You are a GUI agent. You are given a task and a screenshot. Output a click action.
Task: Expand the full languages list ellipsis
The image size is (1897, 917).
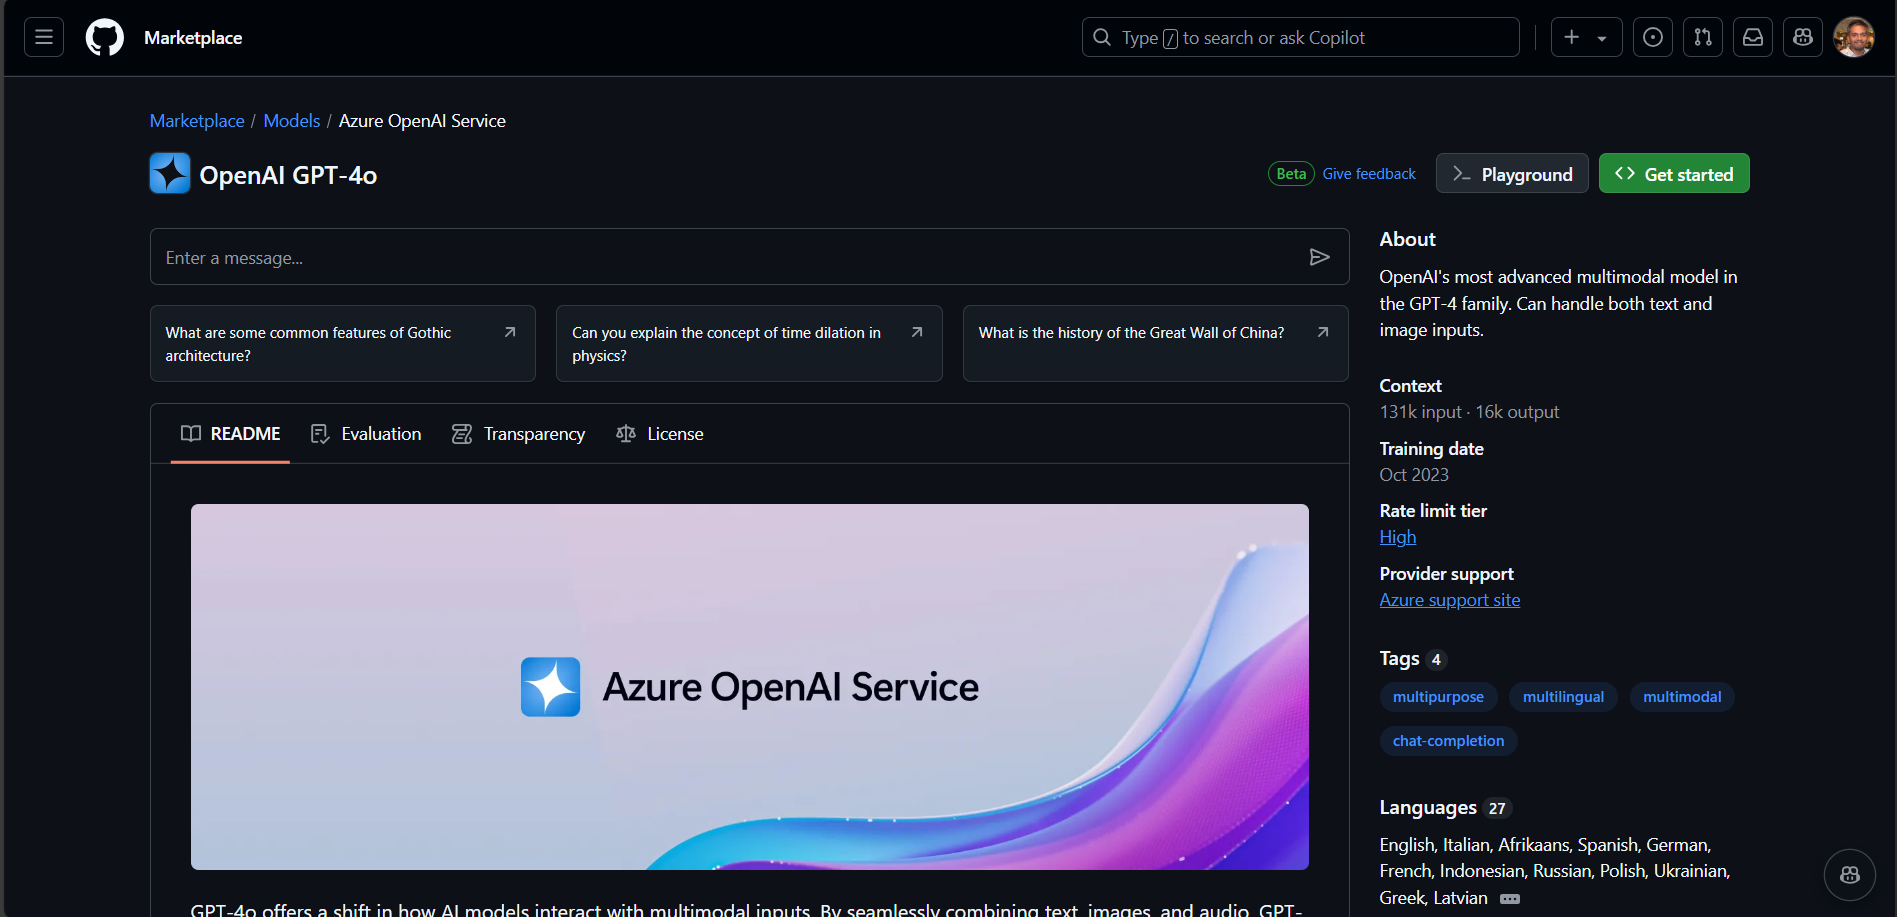(x=1510, y=899)
